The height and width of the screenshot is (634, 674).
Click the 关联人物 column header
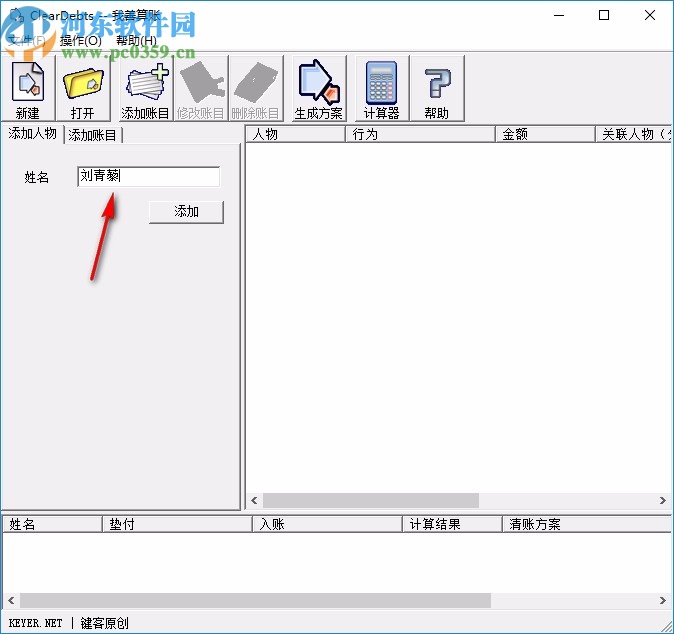tap(634, 135)
